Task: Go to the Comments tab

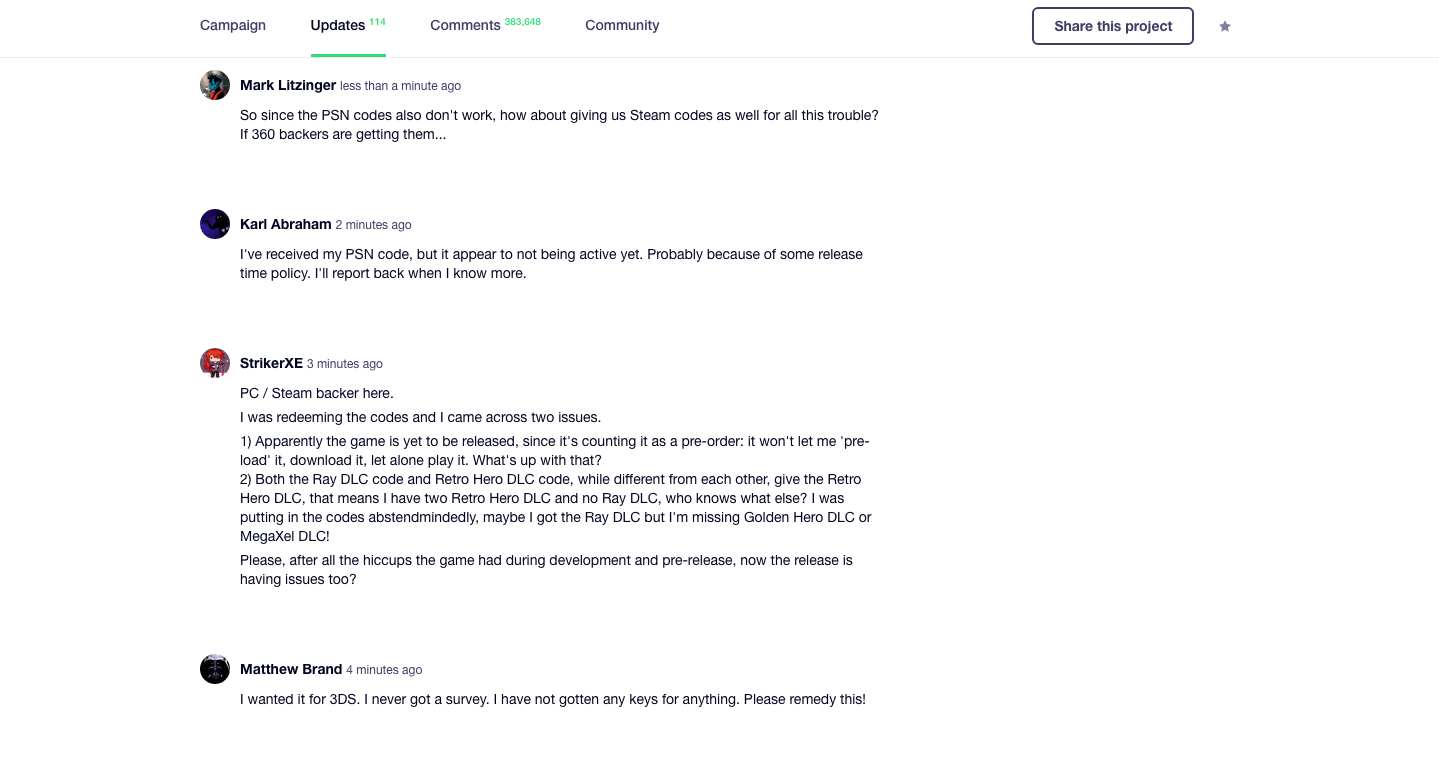Action: point(465,26)
